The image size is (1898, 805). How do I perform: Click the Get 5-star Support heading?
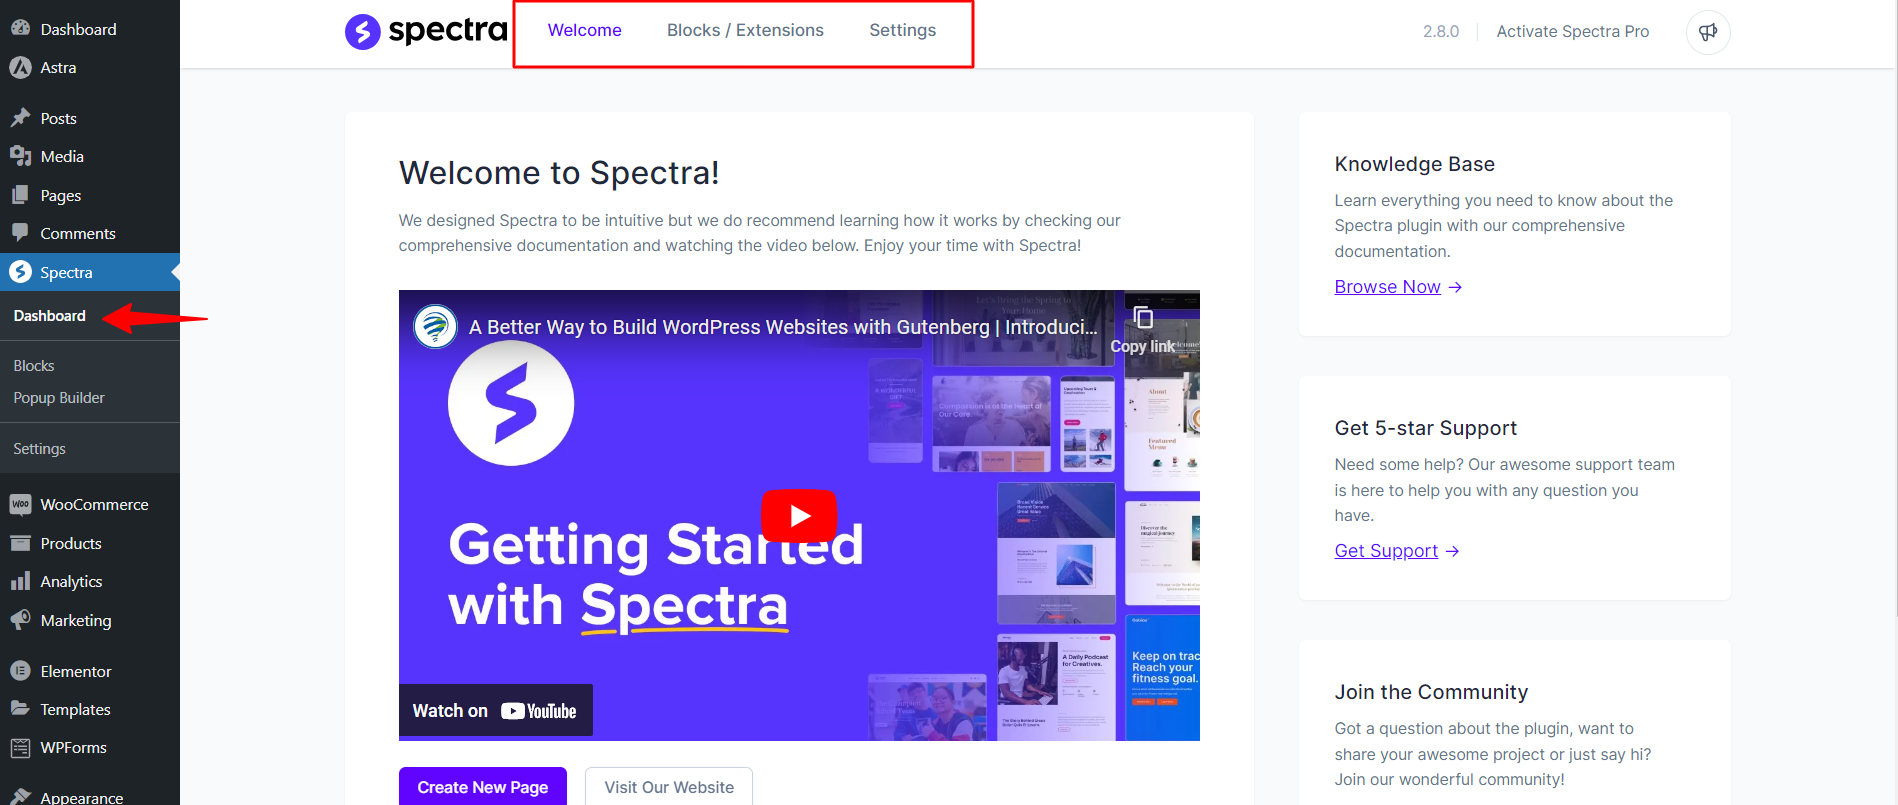tap(1425, 428)
